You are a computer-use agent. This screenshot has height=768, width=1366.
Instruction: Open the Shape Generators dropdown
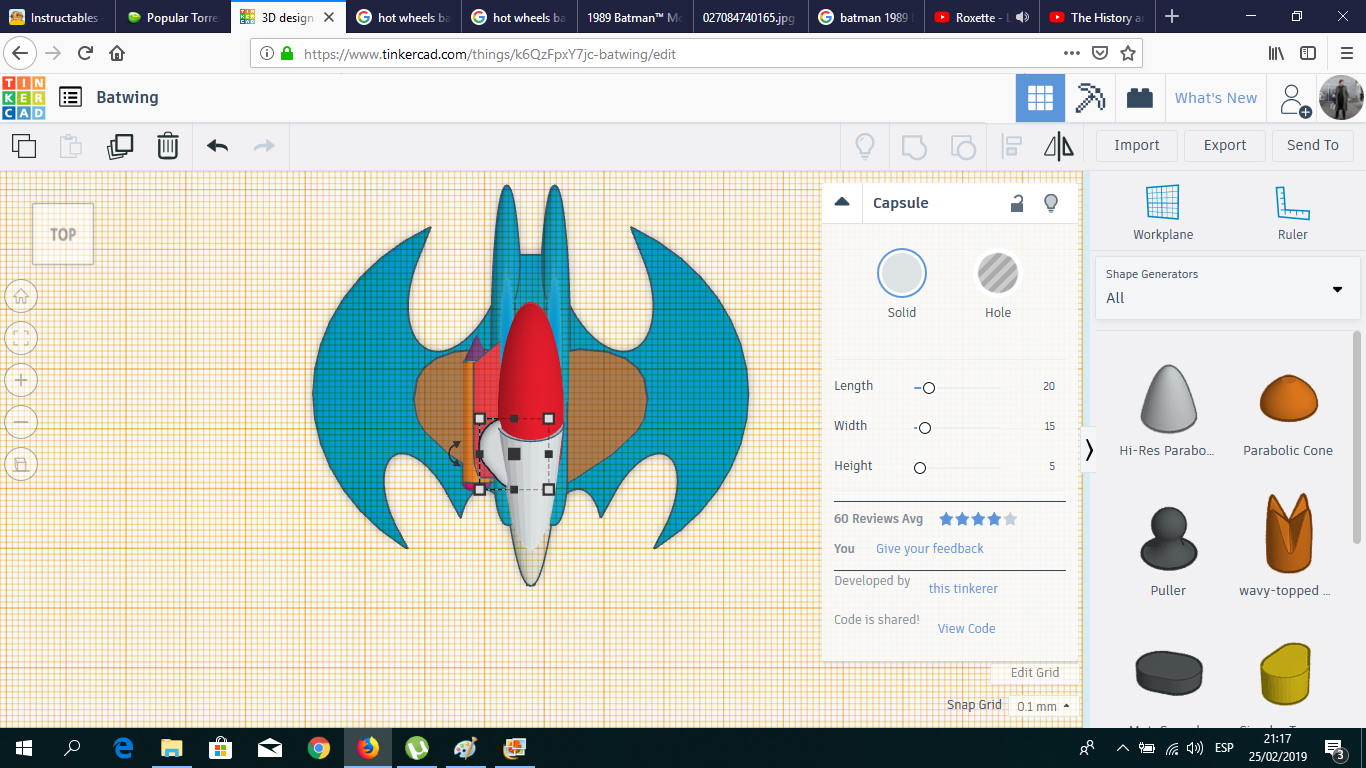pos(1337,289)
